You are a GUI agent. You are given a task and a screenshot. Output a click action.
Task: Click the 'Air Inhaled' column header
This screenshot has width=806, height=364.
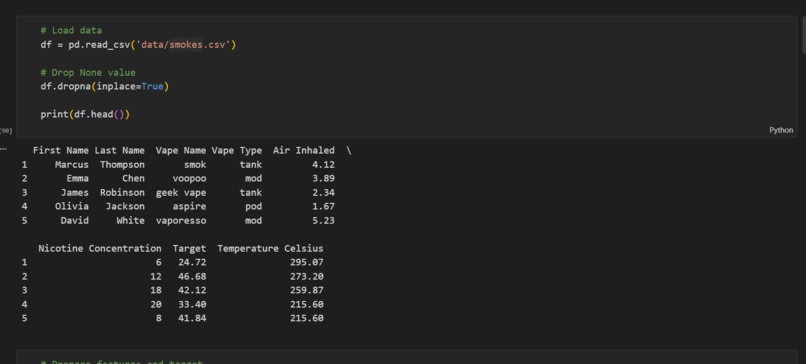(304, 151)
